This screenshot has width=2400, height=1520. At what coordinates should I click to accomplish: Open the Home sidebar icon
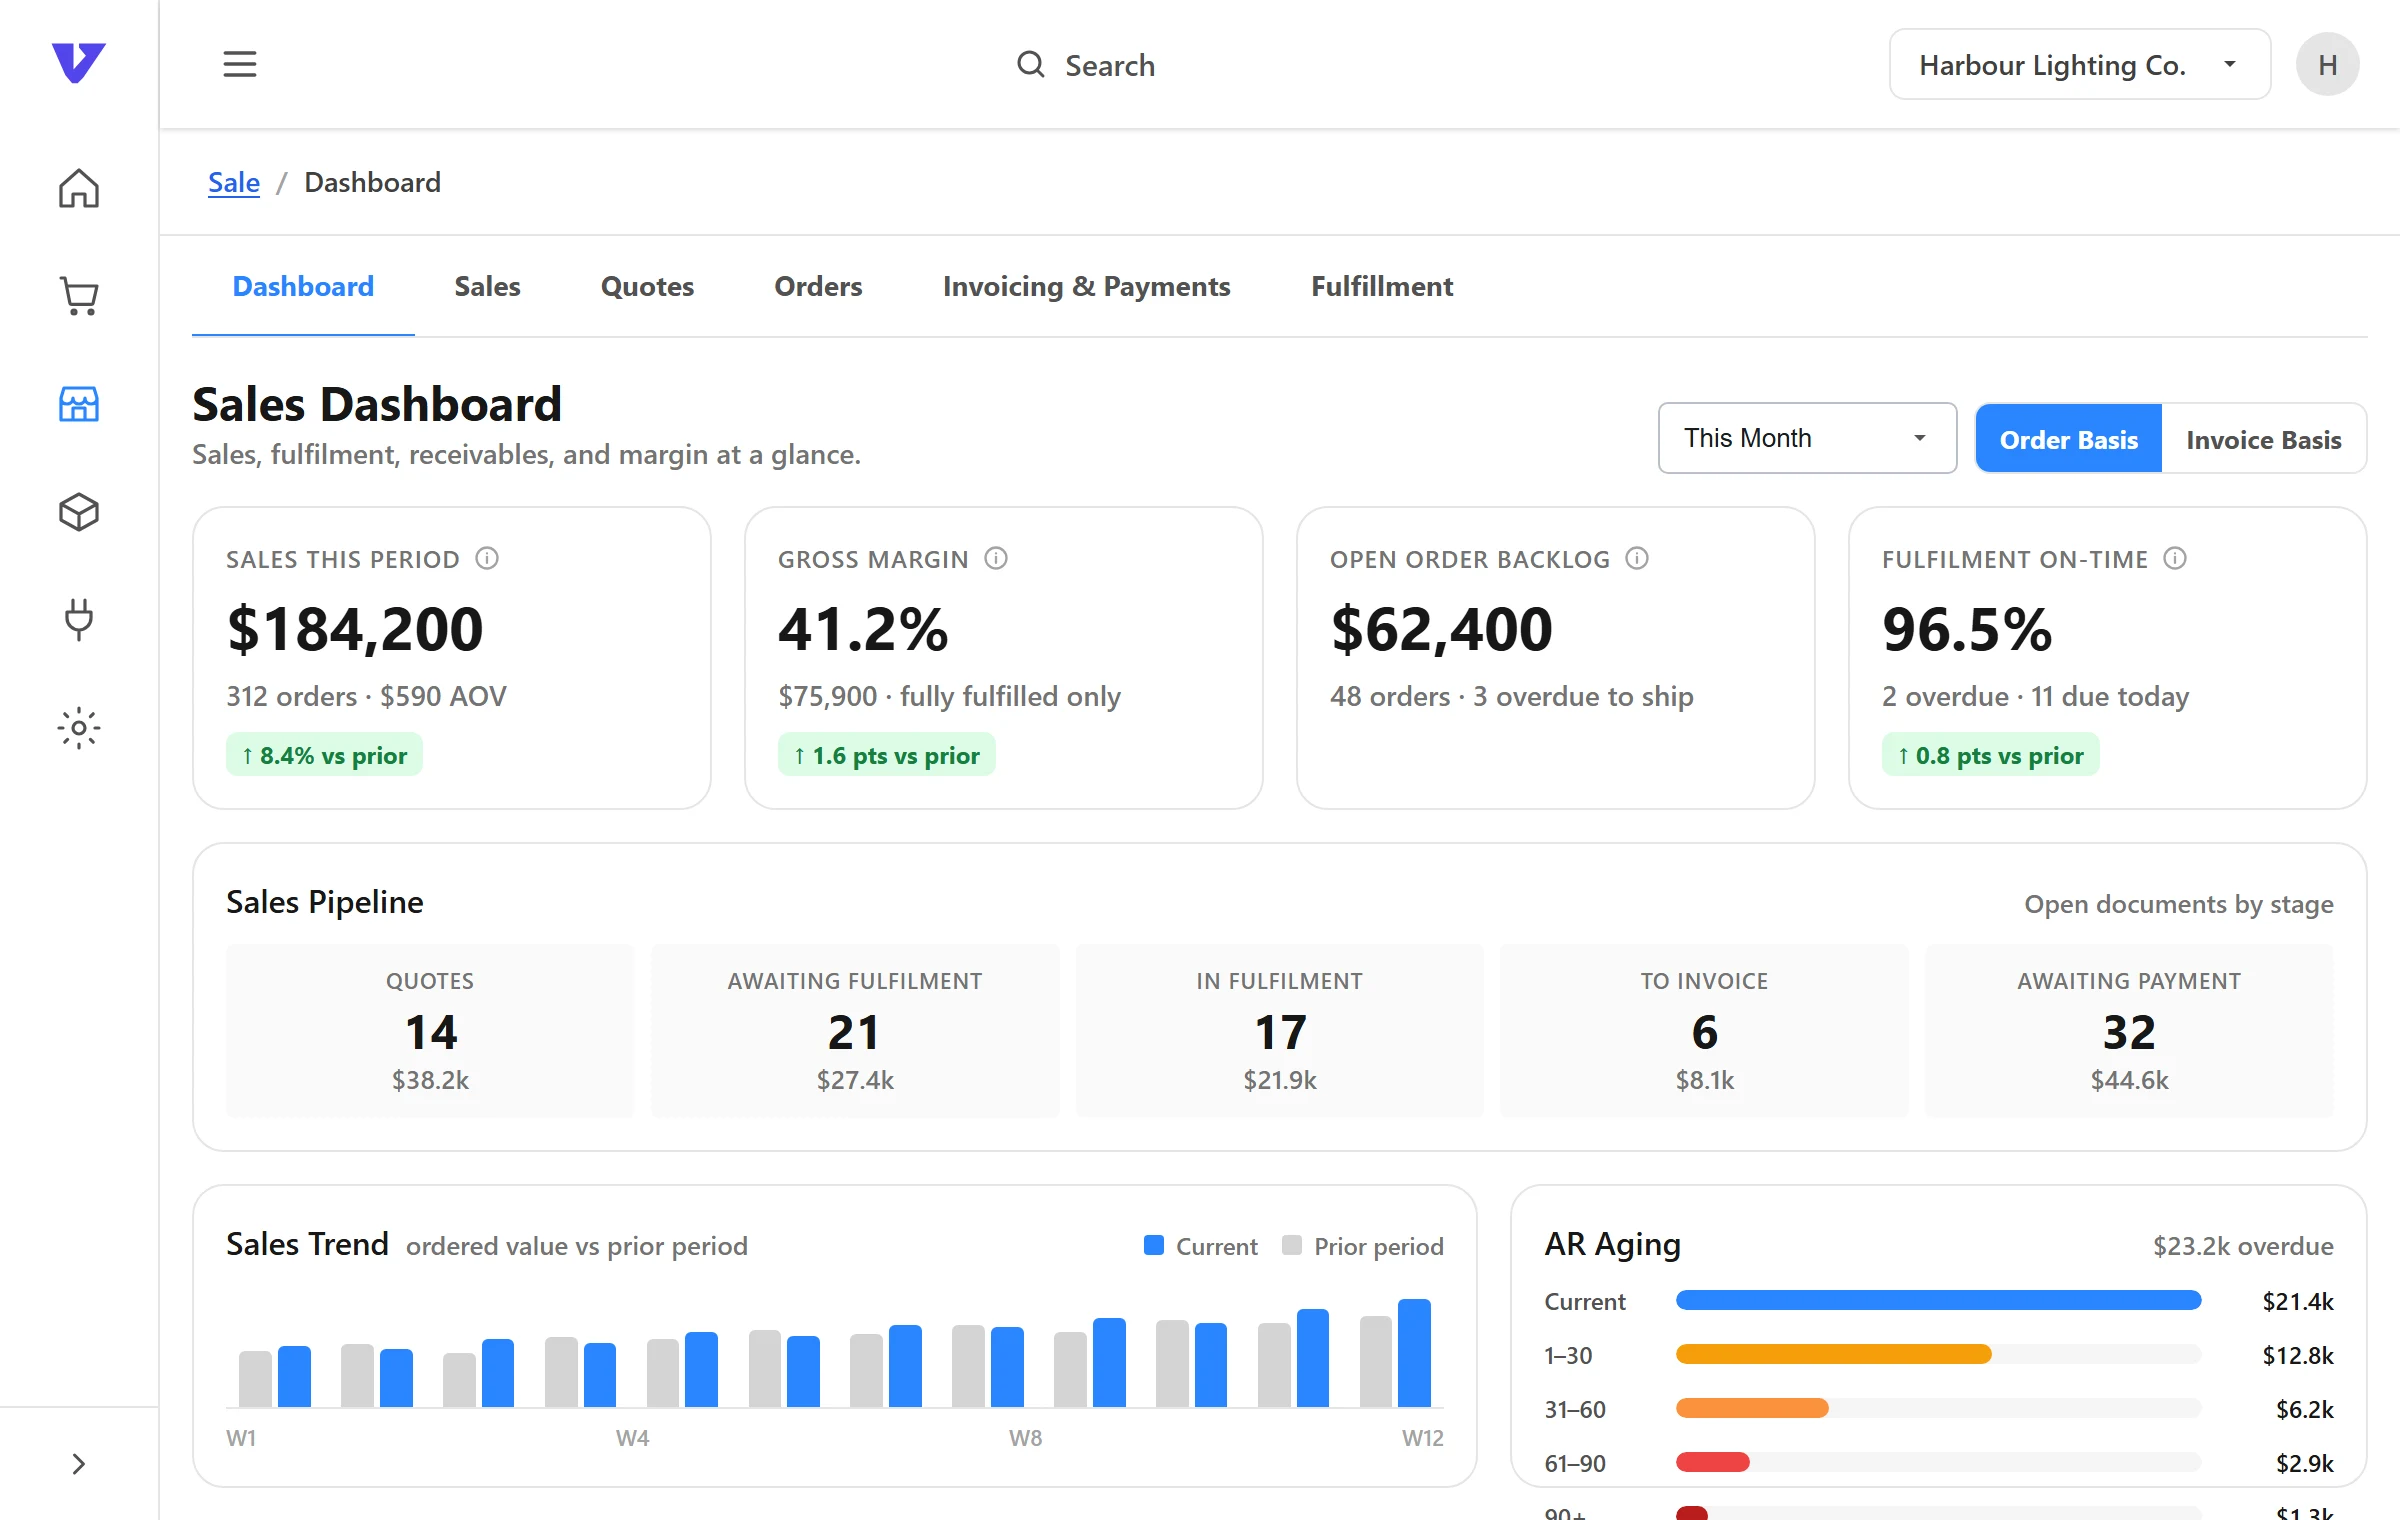pos(78,188)
